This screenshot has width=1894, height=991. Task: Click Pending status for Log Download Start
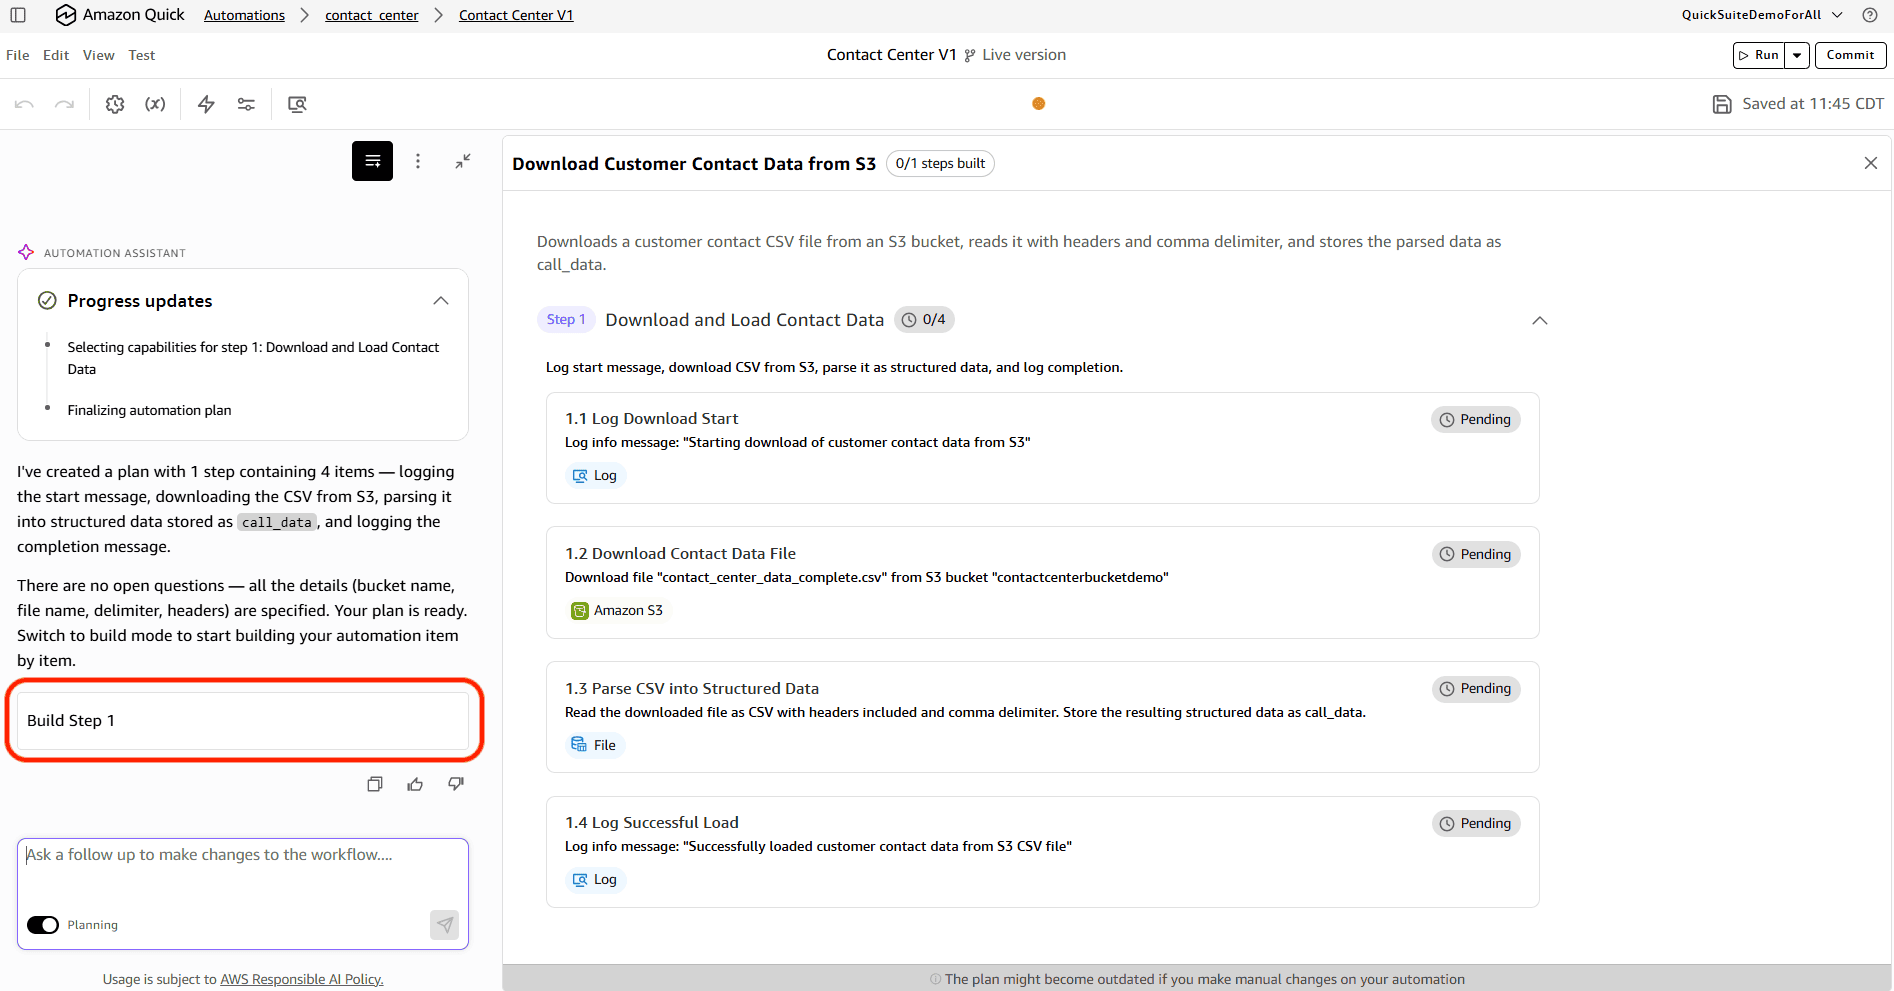(1476, 420)
